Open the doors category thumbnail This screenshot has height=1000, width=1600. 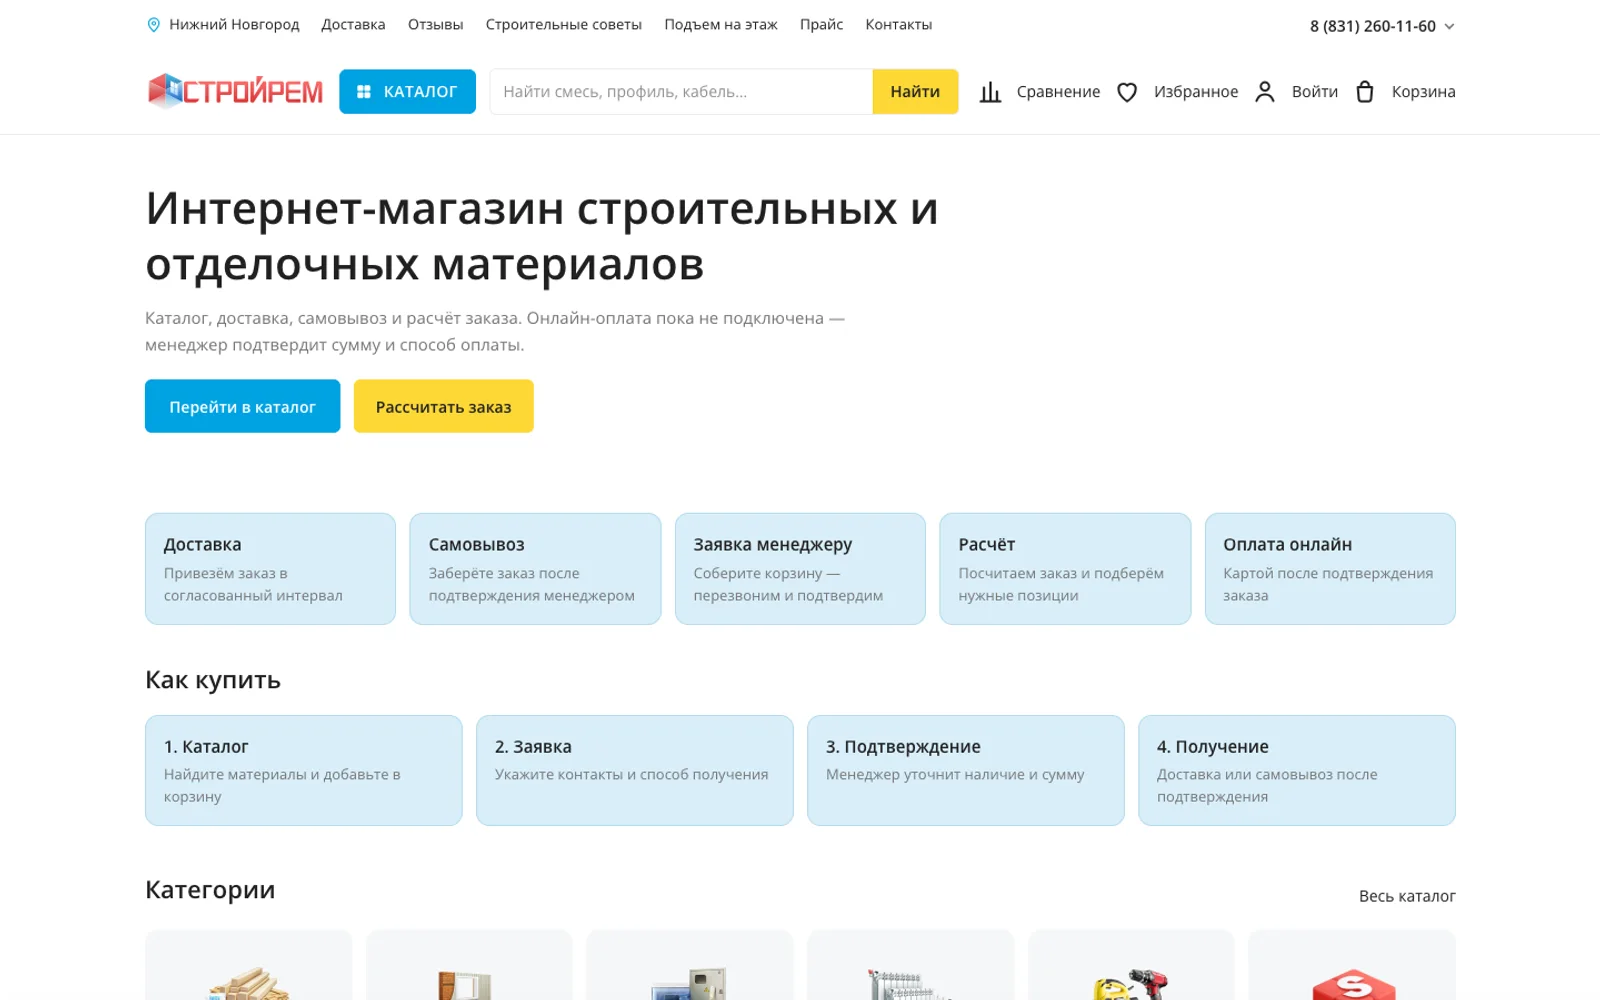click(469, 966)
